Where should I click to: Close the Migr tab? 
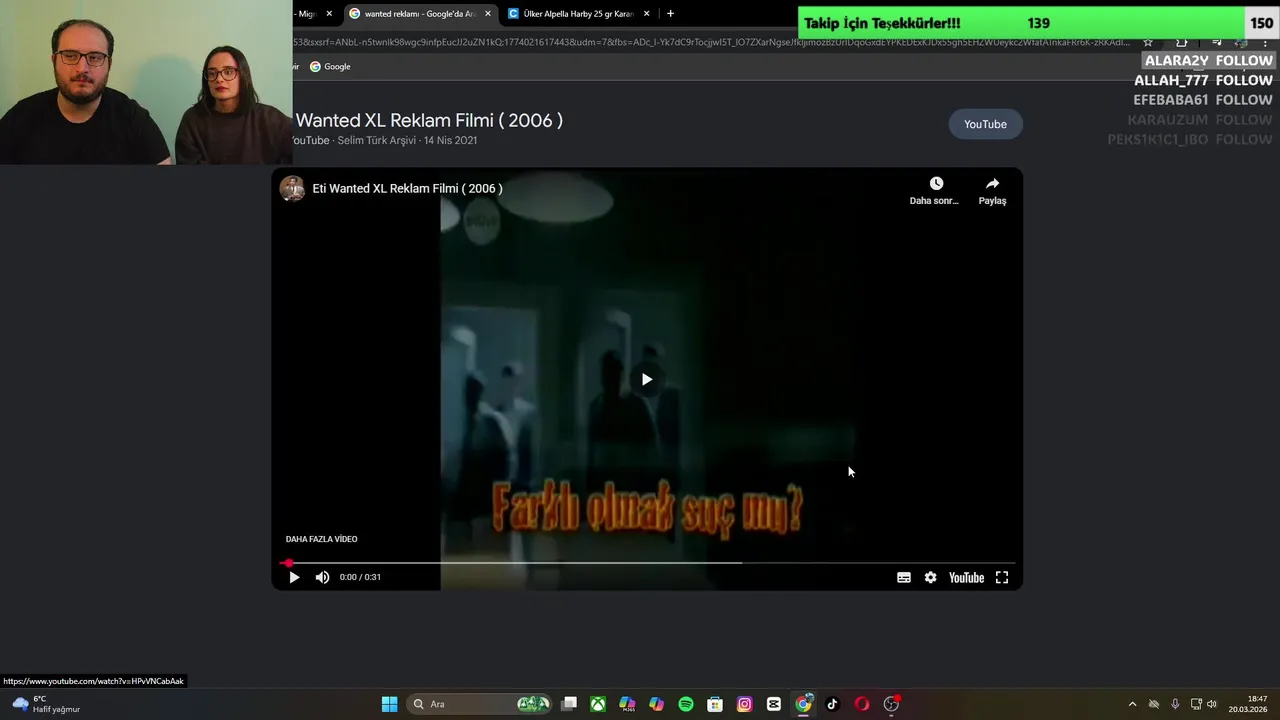pos(329,14)
